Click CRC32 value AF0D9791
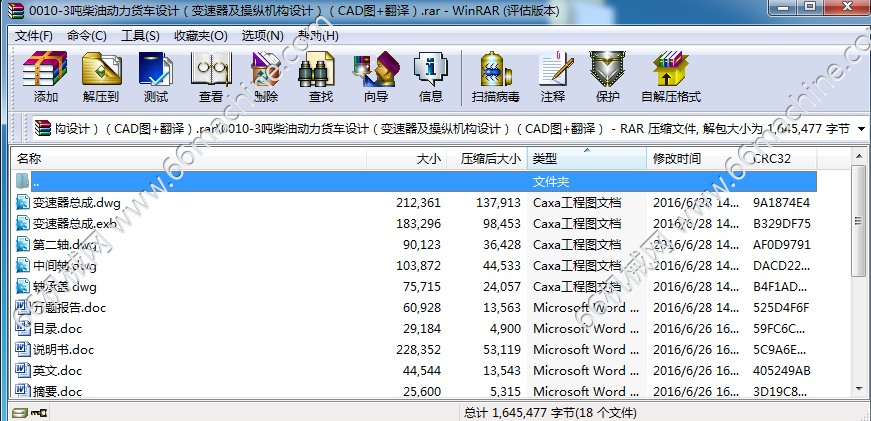Image resolution: width=871 pixels, height=421 pixels. [x=782, y=245]
